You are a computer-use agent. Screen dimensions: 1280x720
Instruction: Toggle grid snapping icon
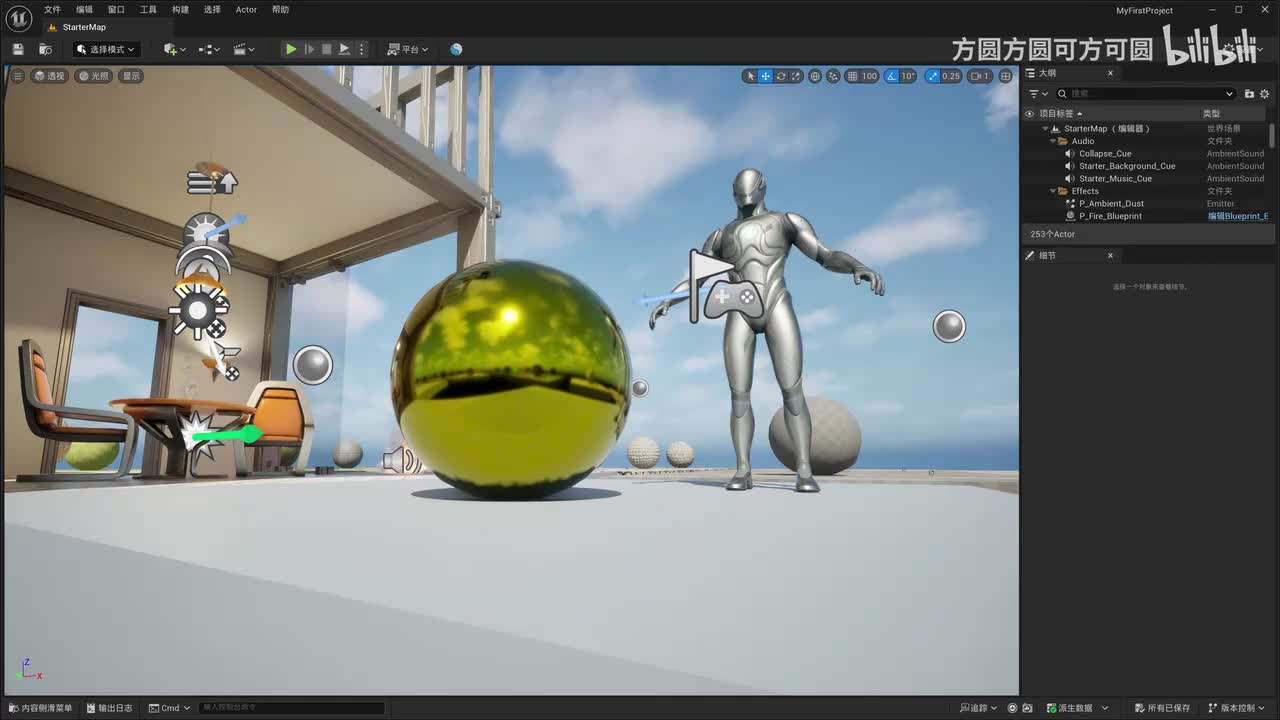(x=852, y=76)
